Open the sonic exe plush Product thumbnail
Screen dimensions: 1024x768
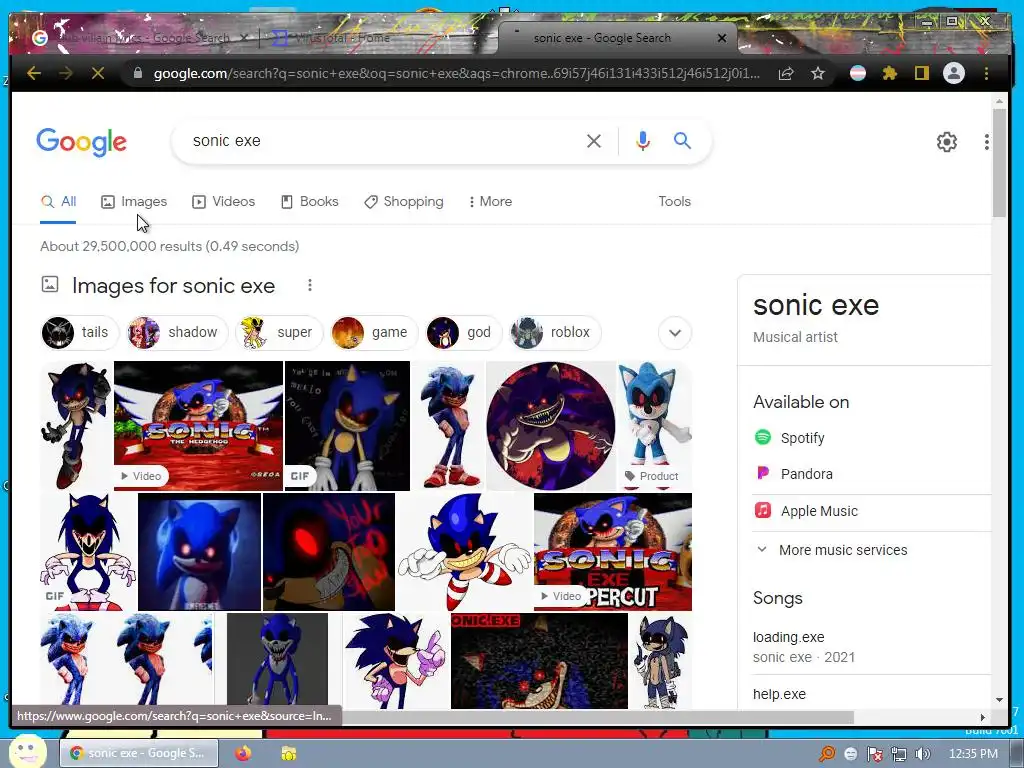pos(654,425)
